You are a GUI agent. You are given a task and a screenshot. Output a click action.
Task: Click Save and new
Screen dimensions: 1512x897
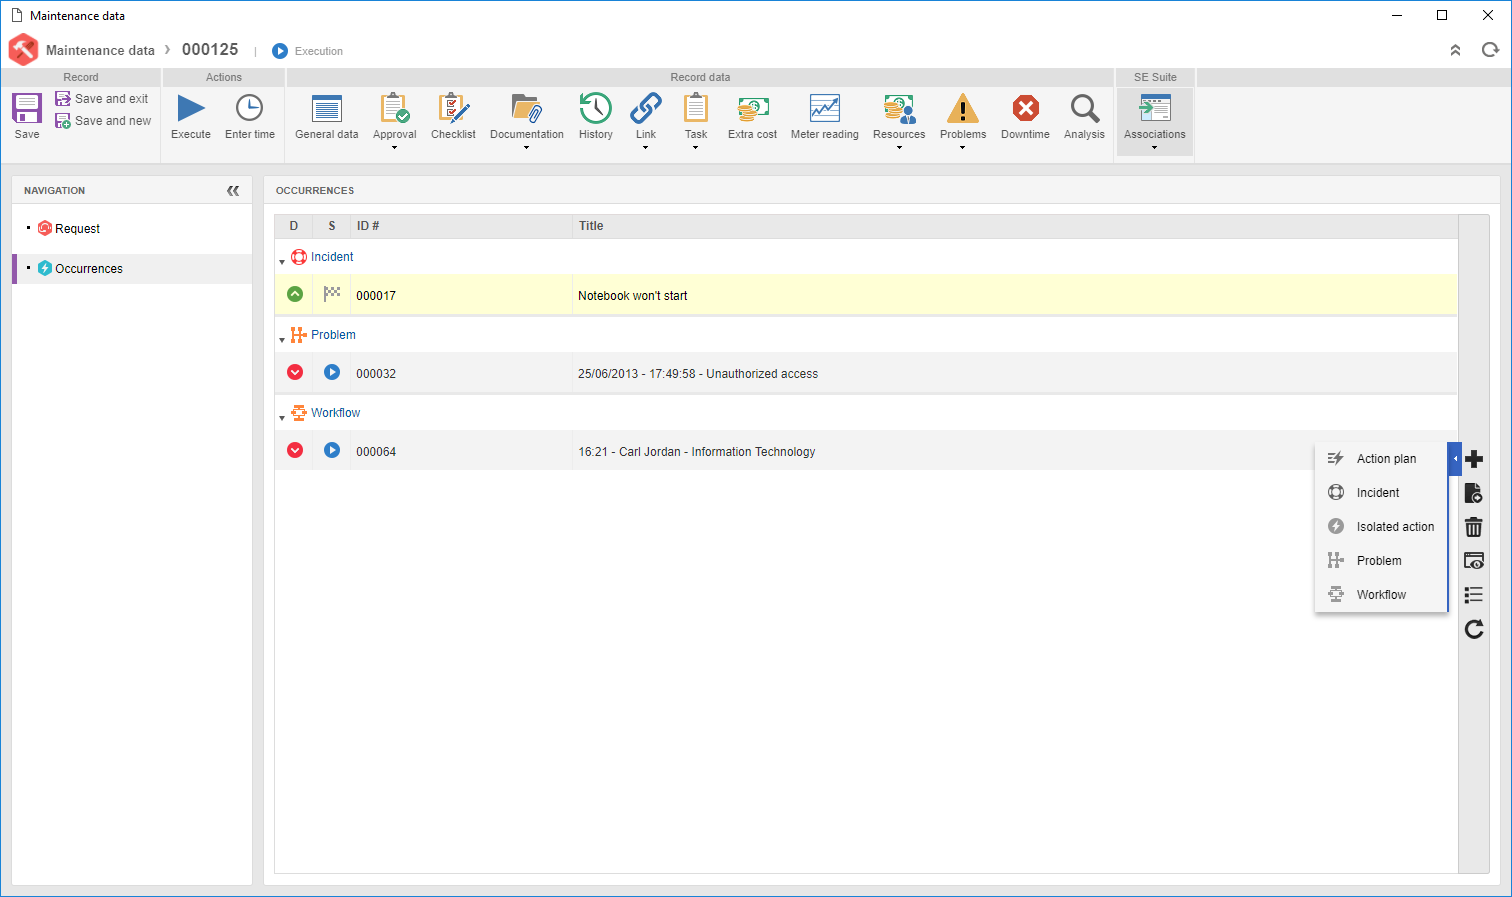pos(103,121)
